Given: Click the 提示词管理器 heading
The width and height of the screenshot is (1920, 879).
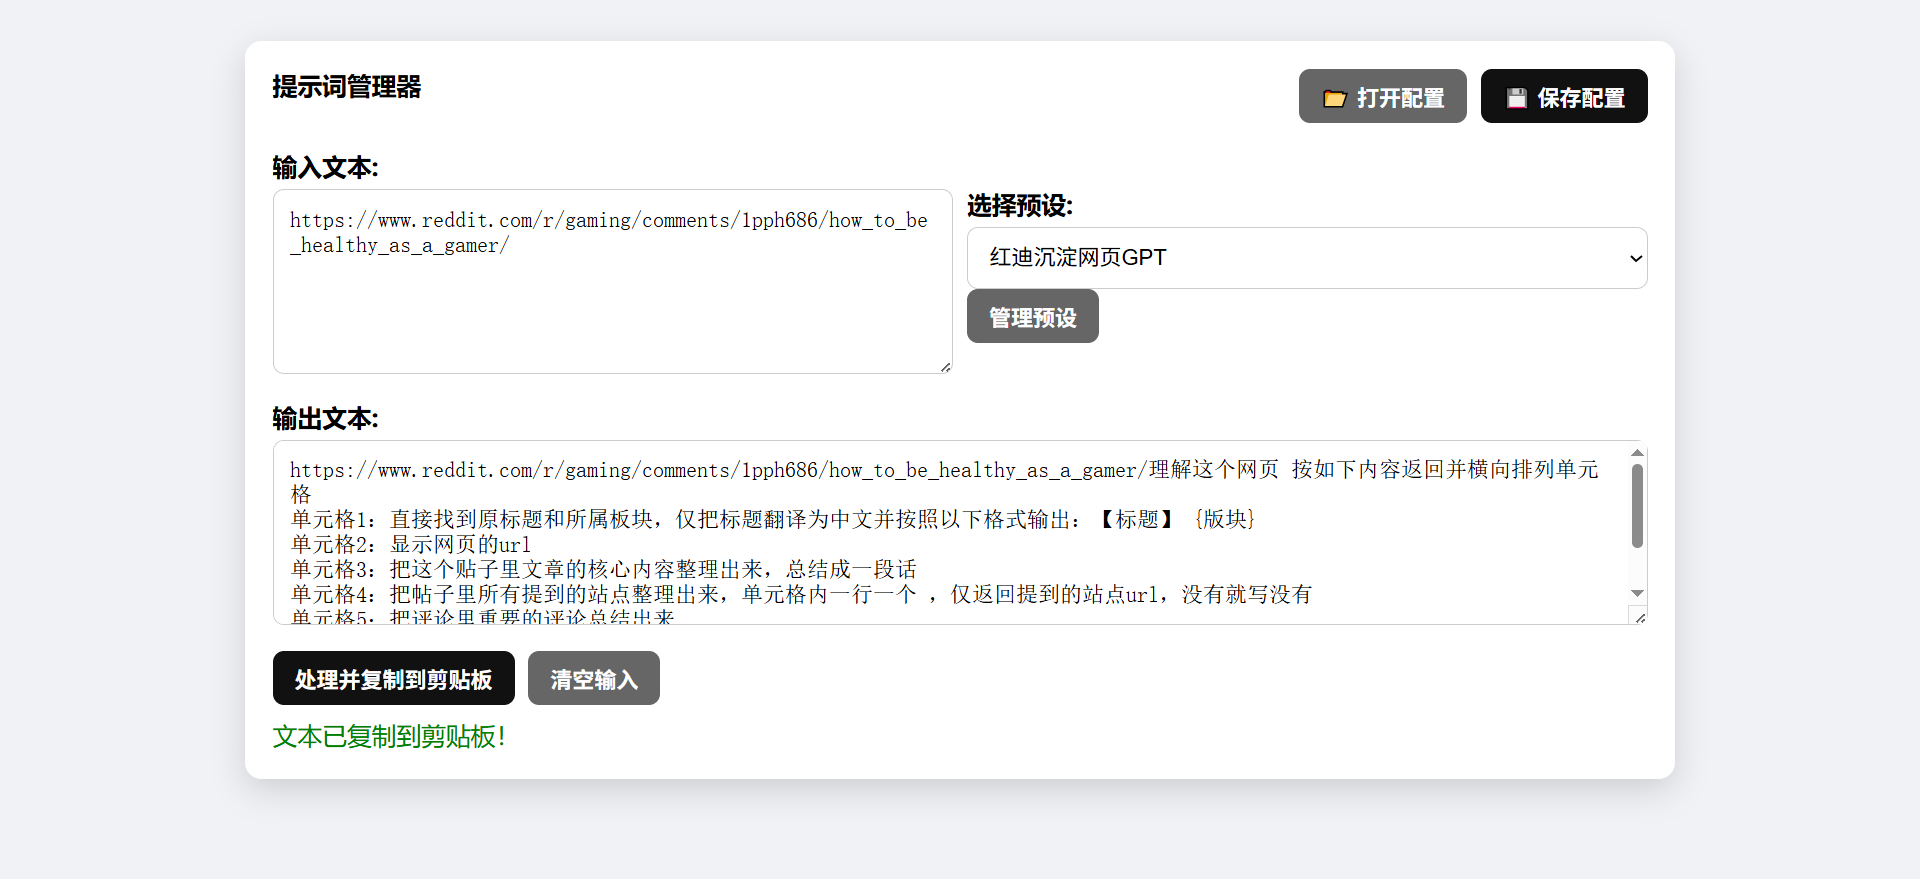Looking at the screenshot, I should coord(346,87).
